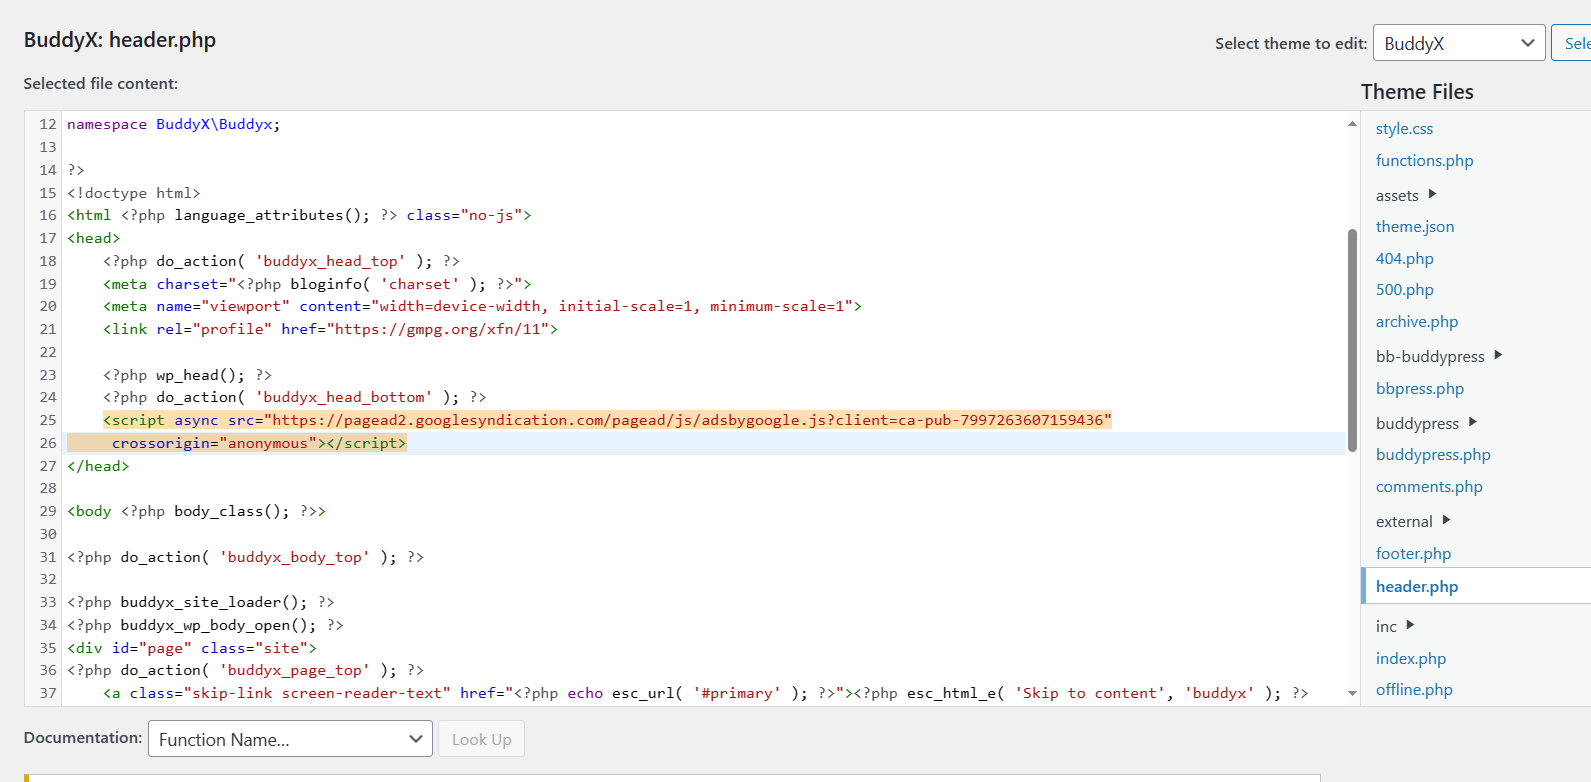1591x782 pixels.
Task: Open archive.php theme file
Action: tap(1417, 322)
